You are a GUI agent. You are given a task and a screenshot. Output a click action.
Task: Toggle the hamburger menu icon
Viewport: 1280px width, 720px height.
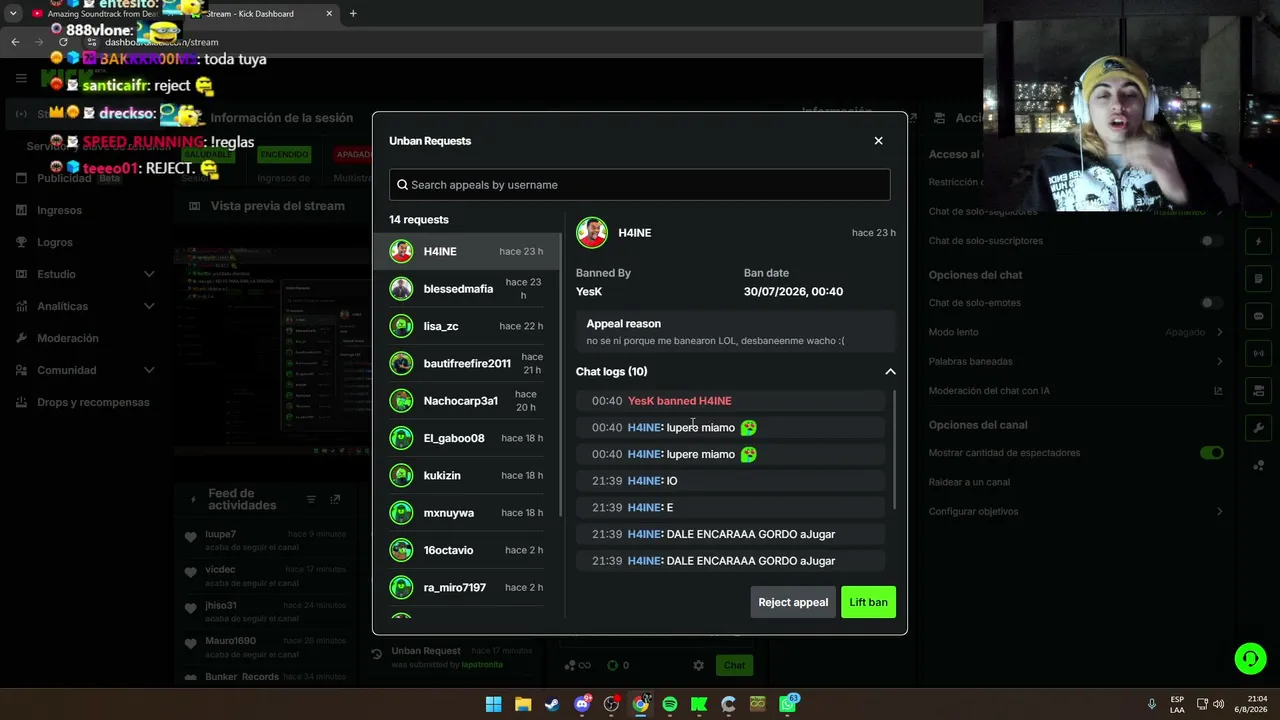point(21,78)
